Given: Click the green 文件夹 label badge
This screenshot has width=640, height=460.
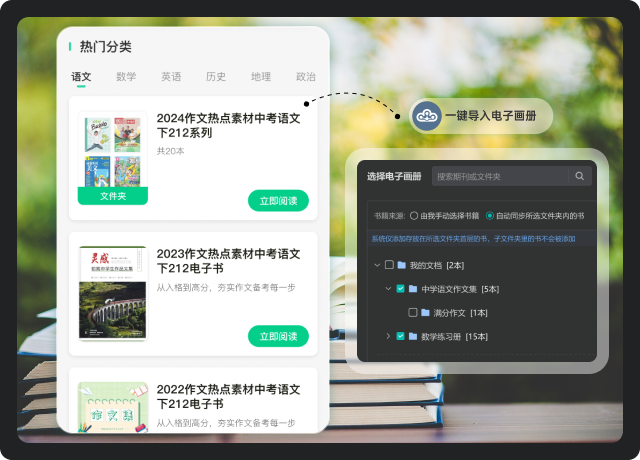Looking at the screenshot, I should 113,196.
